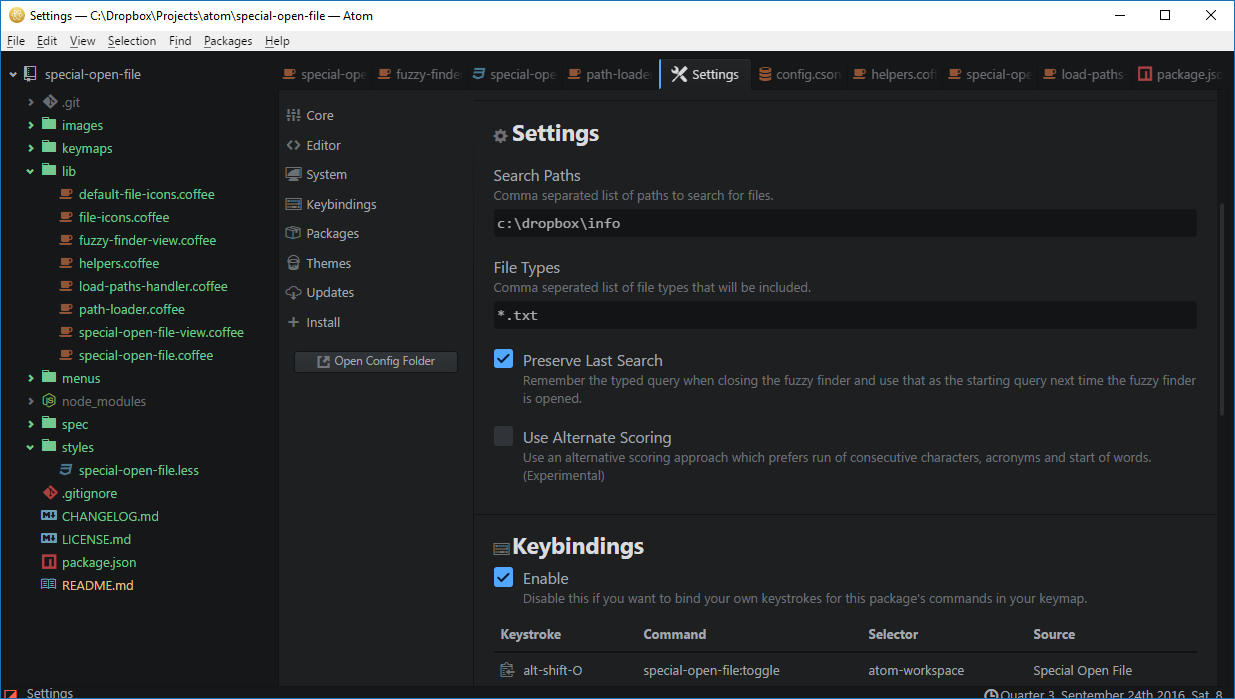Click the File Types input field
Viewport: 1235px width, 699px height.
[845, 315]
